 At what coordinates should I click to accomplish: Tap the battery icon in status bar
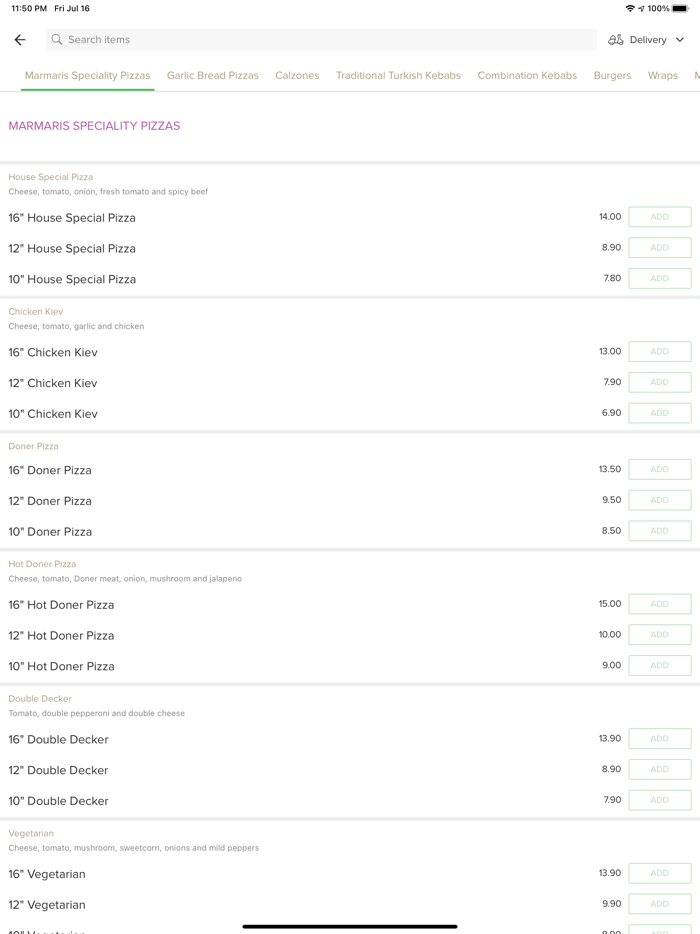click(680, 9)
